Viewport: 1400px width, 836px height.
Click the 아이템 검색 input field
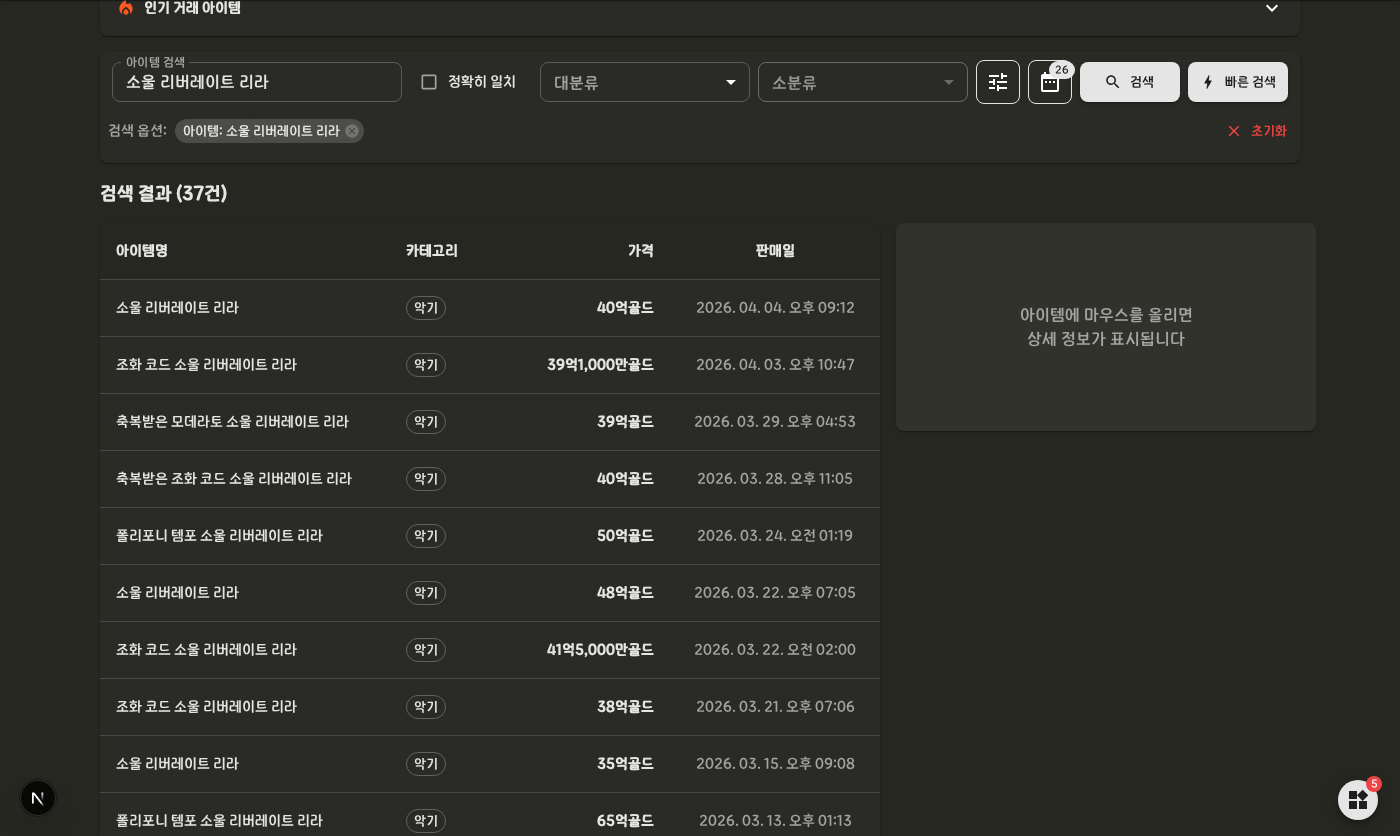(257, 82)
